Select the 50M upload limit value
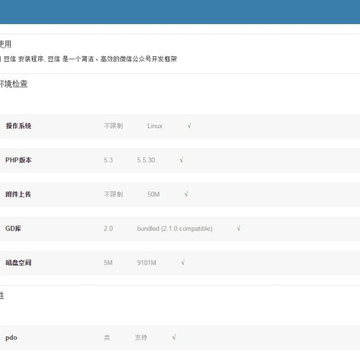360x360 pixels. tap(153, 194)
